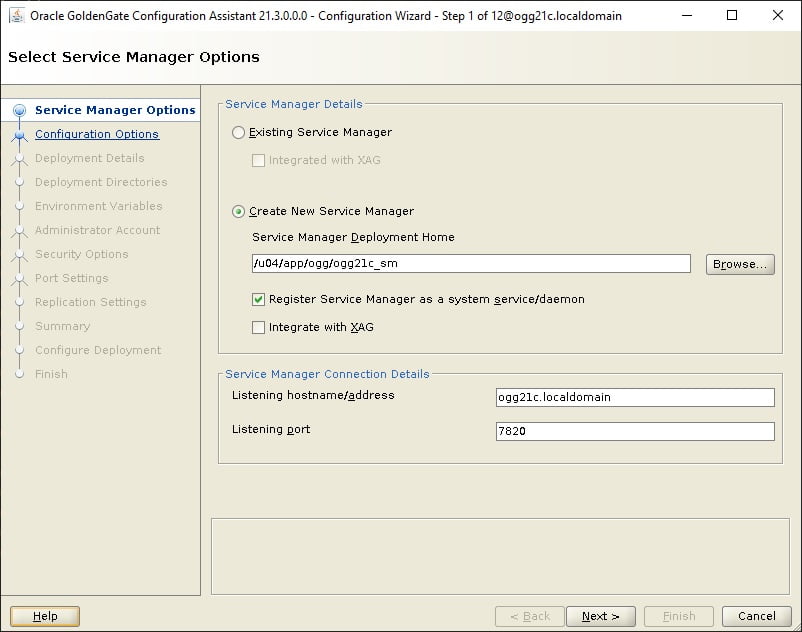This screenshot has height=632, width=802.
Task: Go to Next step of wizard
Action: tap(600, 616)
